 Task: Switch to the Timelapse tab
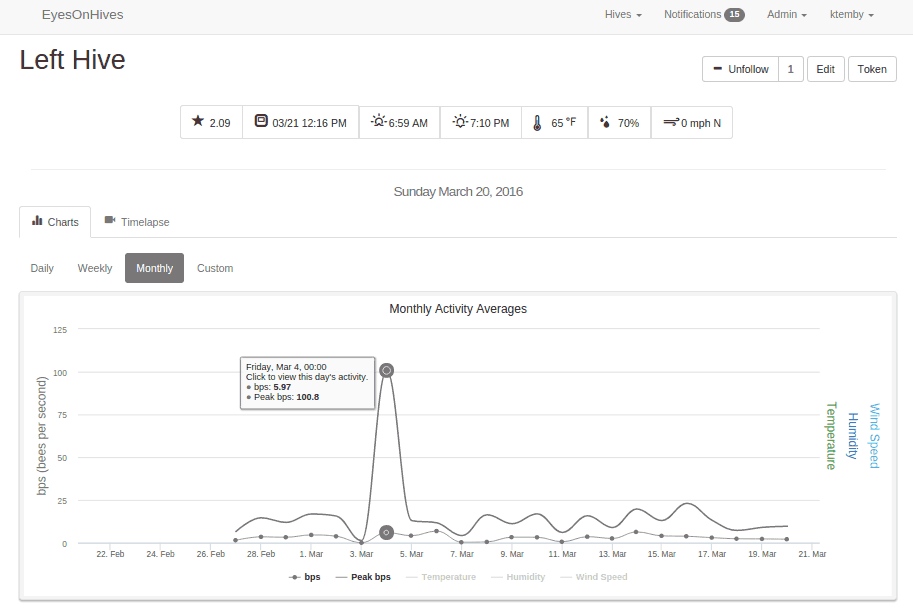[x=137, y=222]
